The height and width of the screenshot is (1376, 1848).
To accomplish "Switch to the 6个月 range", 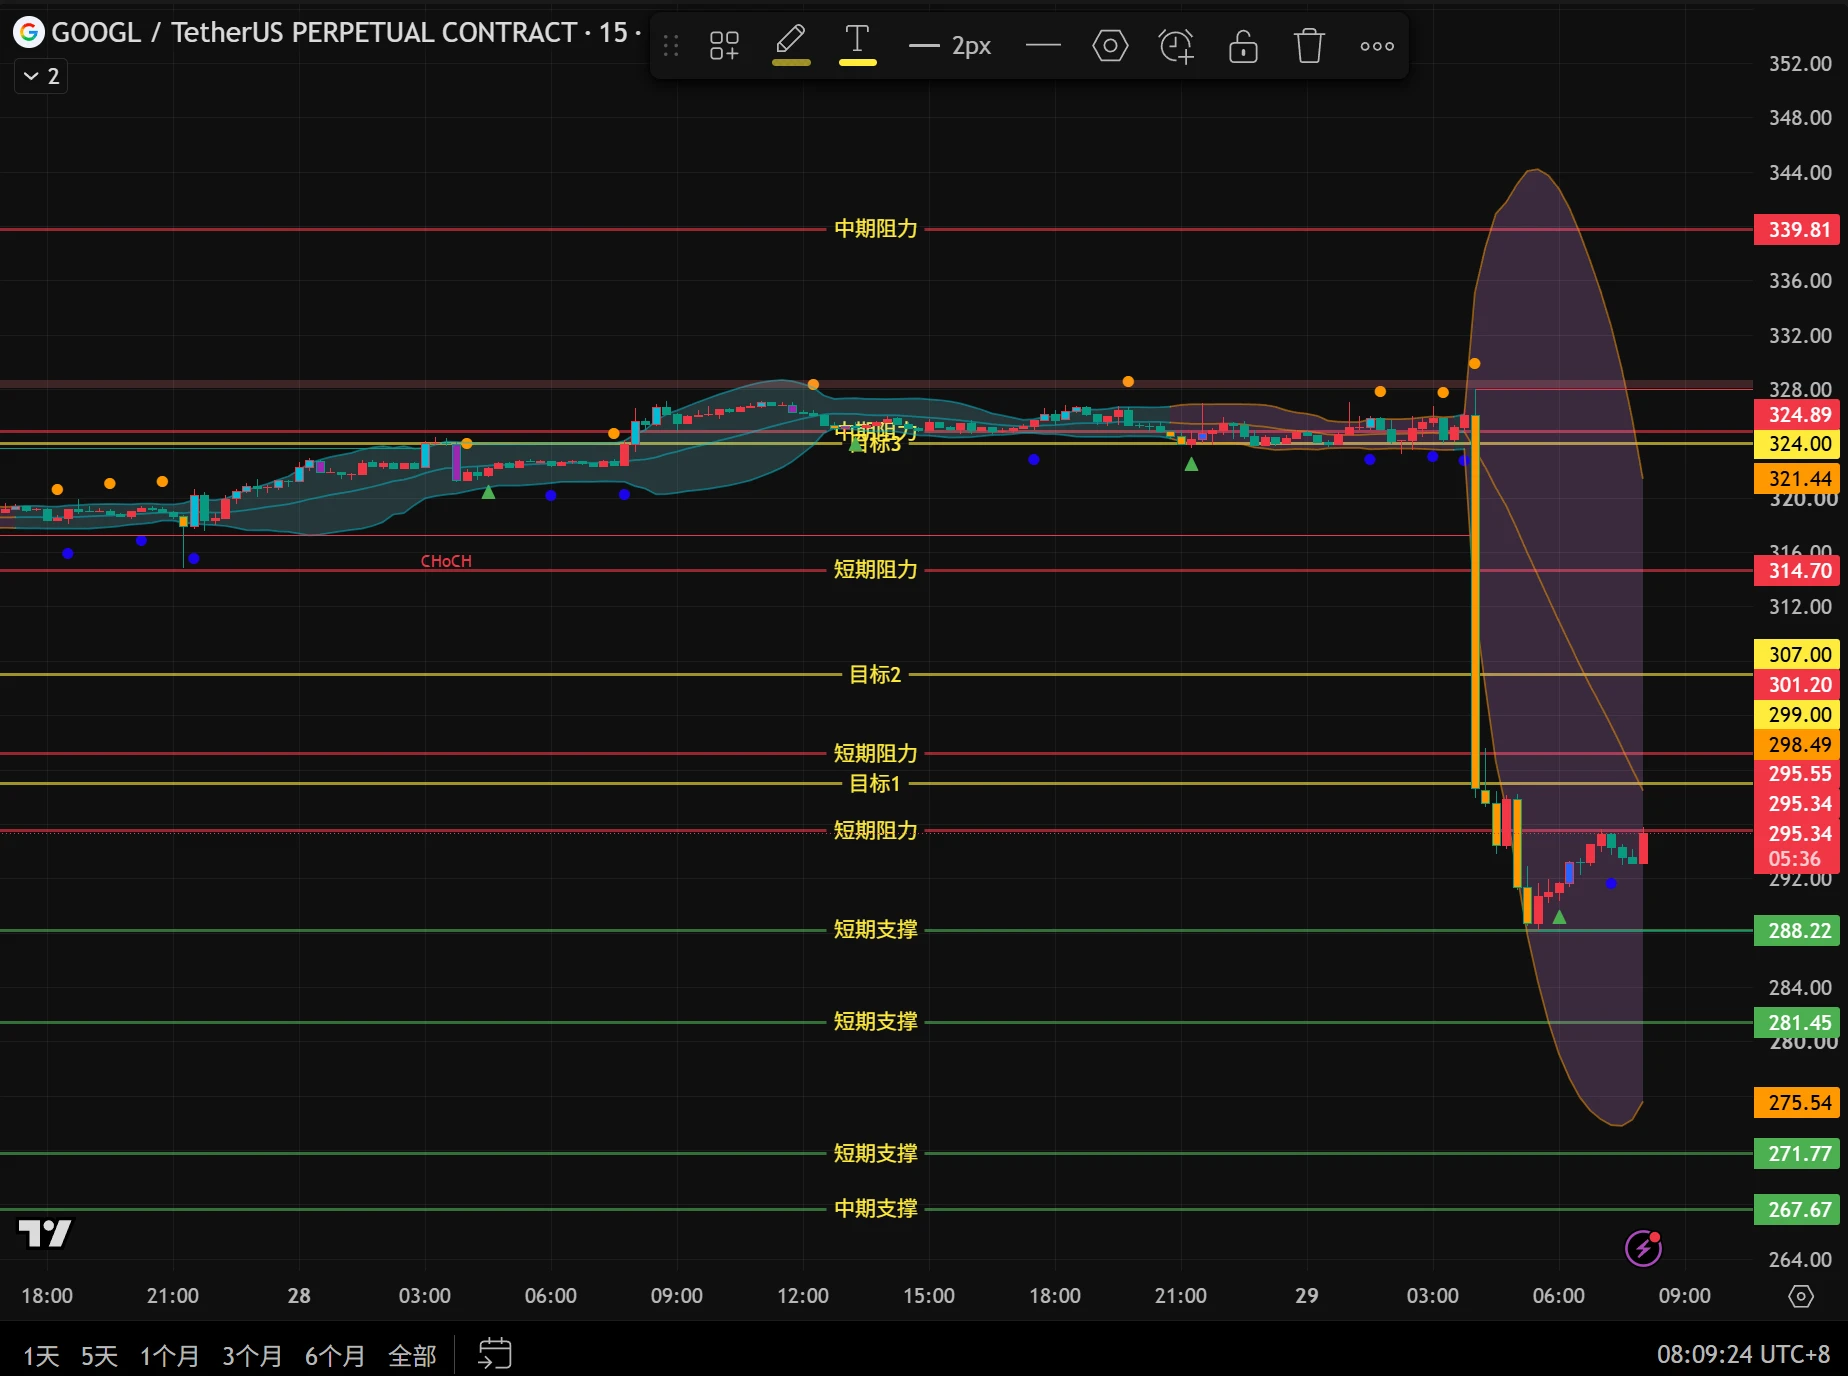I will click(x=335, y=1356).
